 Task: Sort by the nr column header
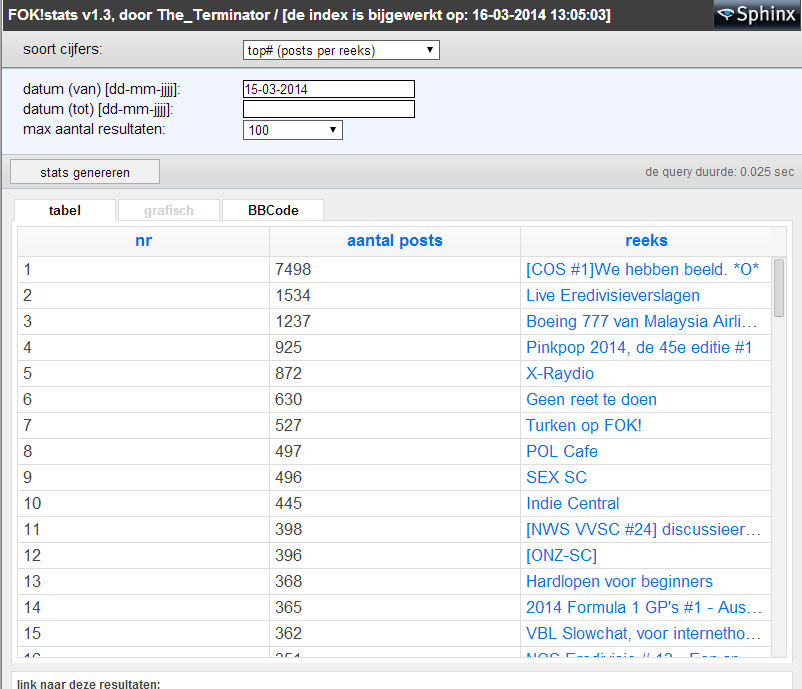click(144, 240)
